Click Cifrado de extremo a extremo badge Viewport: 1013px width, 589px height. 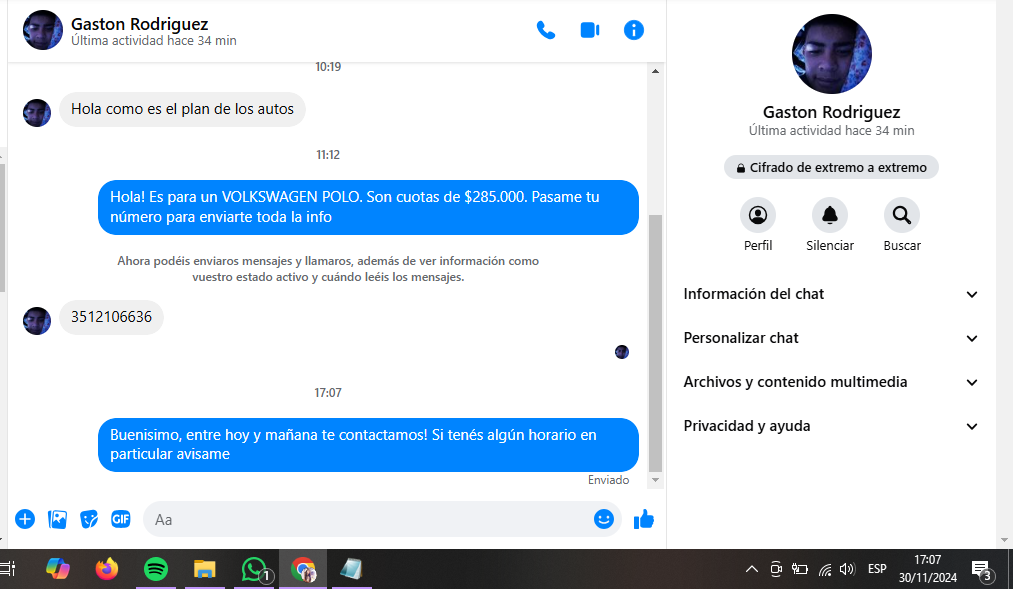(831, 167)
